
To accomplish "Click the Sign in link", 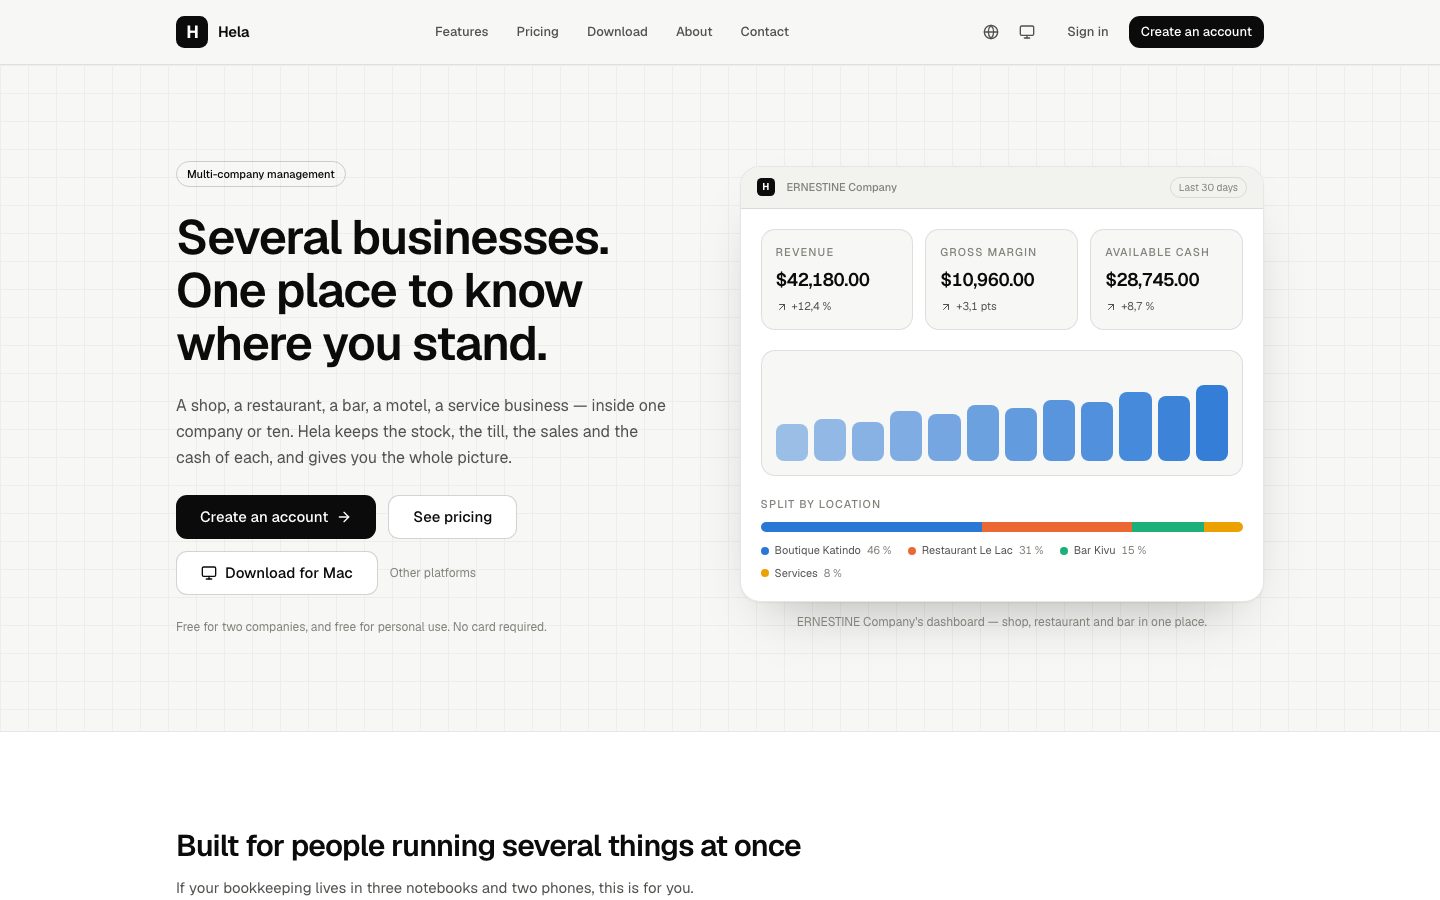I will (1087, 32).
